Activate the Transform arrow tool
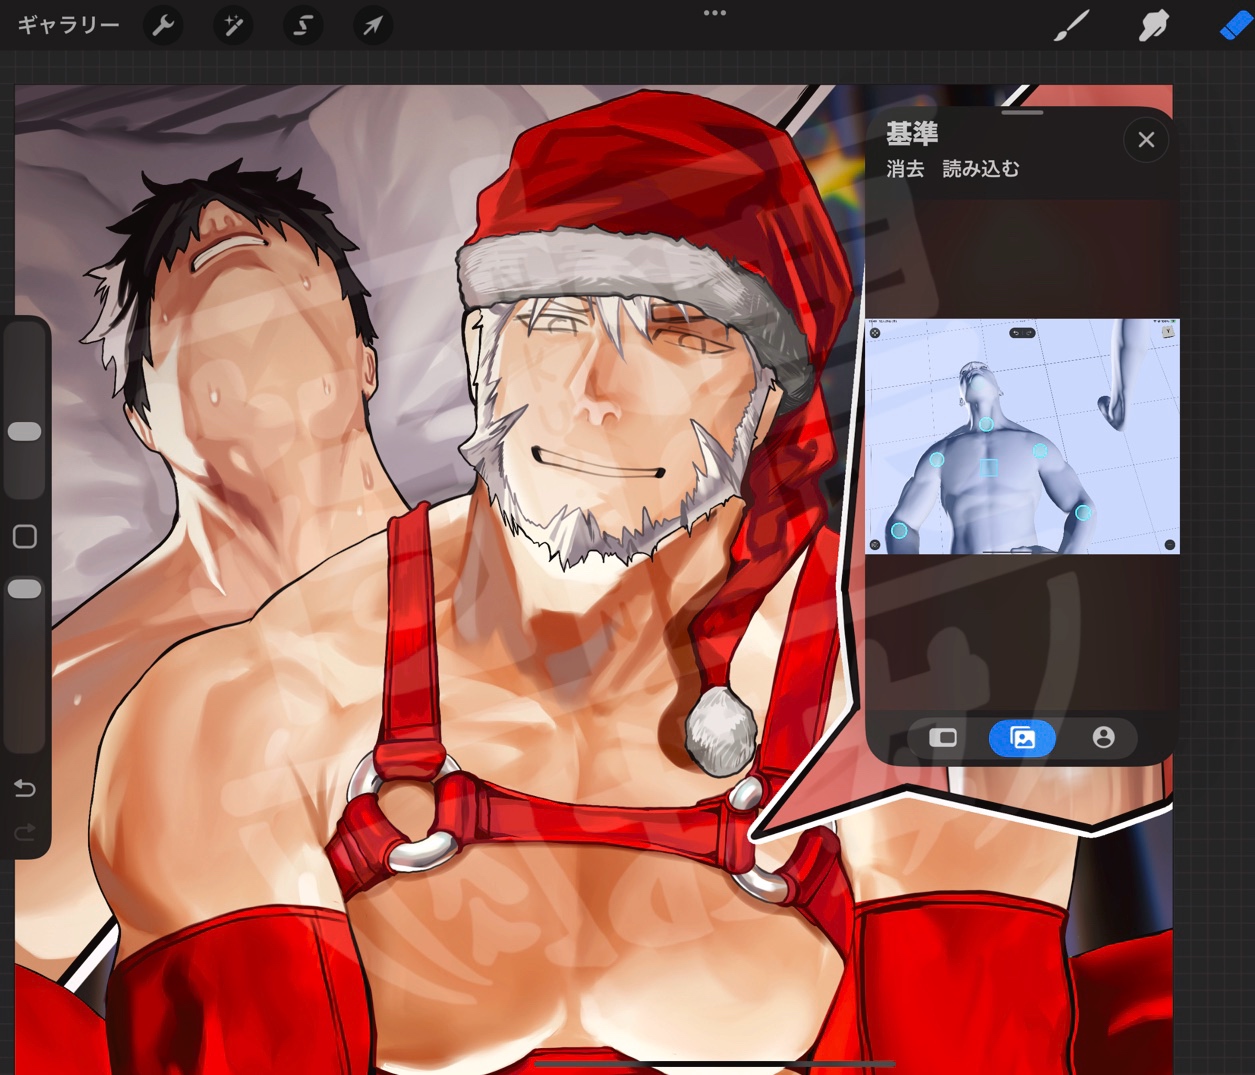This screenshot has height=1075, width=1255. pyautogui.click(x=372, y=25)
